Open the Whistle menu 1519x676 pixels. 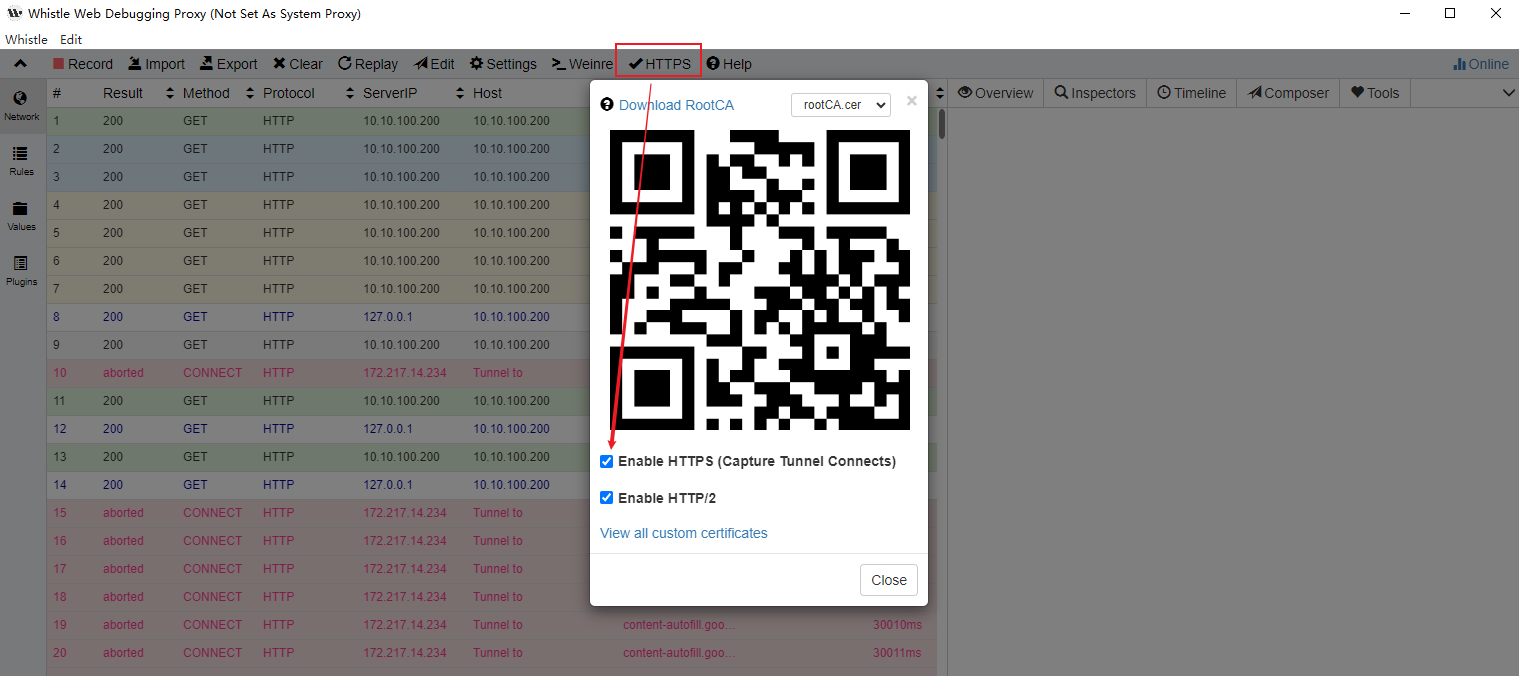[x=26, y=39]
